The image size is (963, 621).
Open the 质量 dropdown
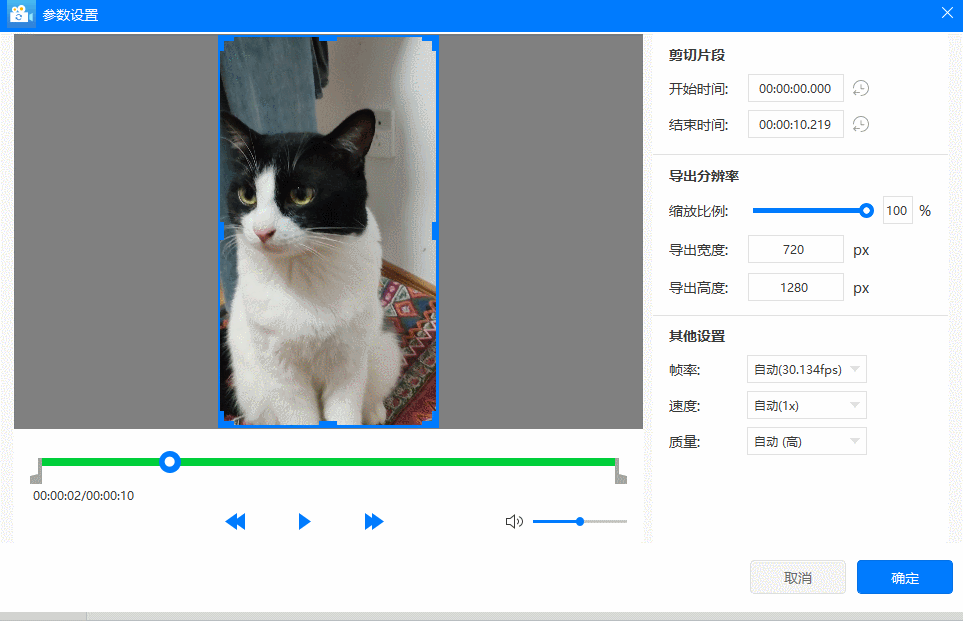[x=806, y=442]
